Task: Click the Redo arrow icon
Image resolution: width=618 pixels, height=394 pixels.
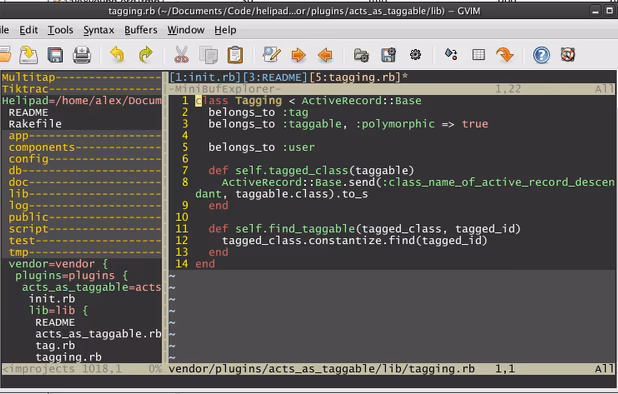Action: click(145, 54)
